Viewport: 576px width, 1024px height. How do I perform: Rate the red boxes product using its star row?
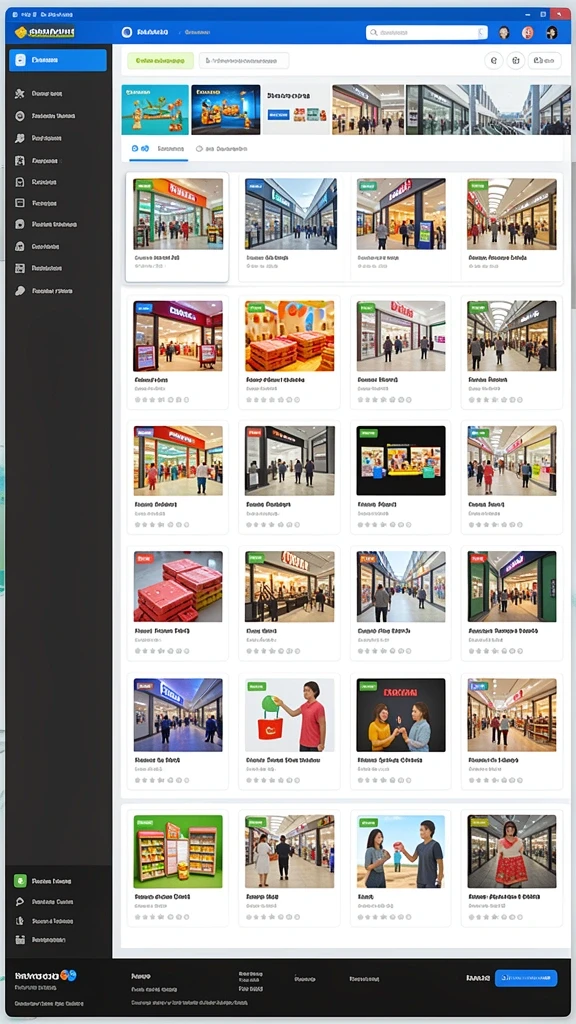point(162,650)
